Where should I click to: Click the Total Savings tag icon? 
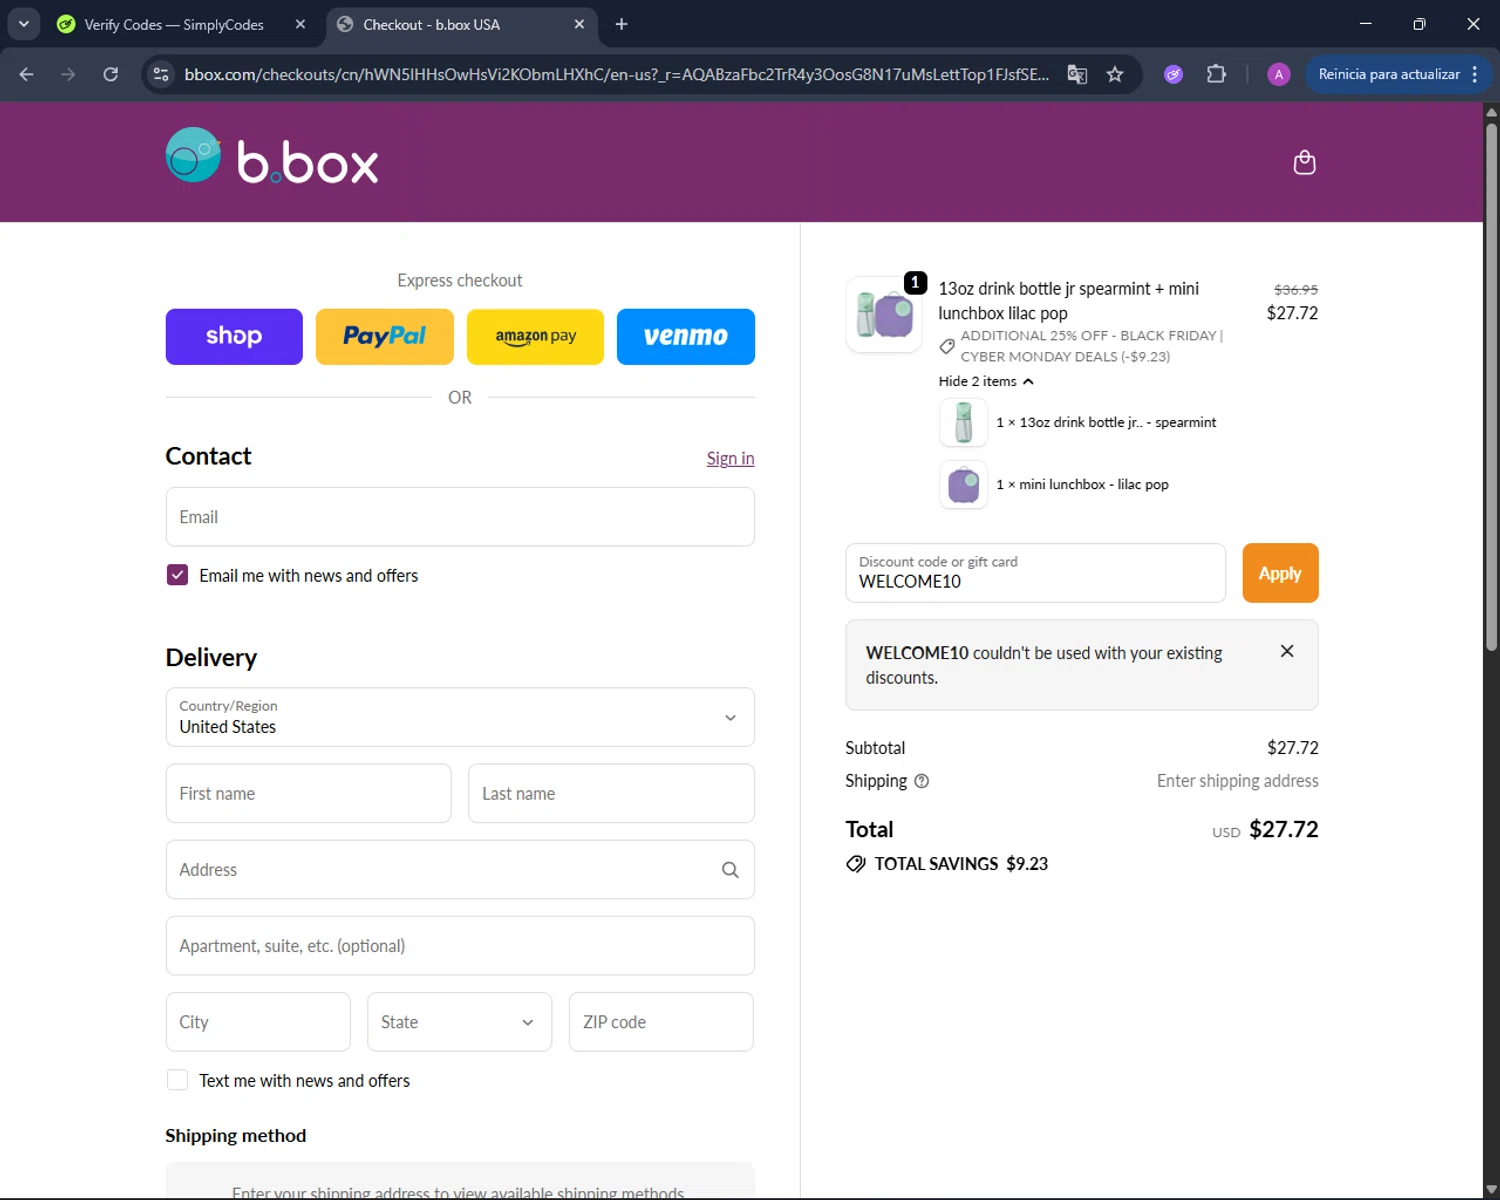coord(856,864)
